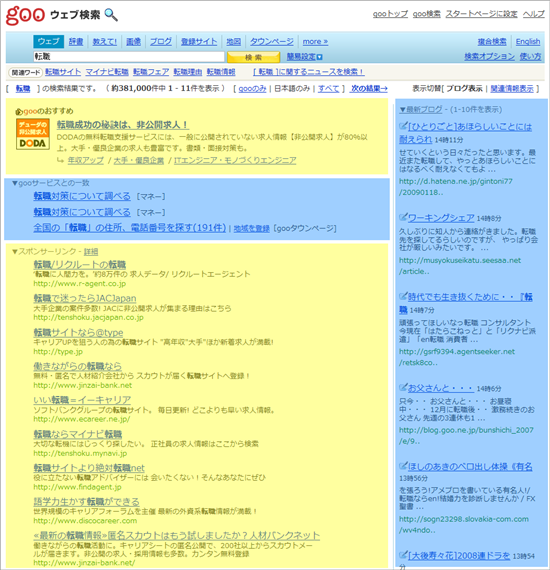Viewport: 550px width, 570px height.
Task: Click the search query input field
Action: [x=129, y=57]
